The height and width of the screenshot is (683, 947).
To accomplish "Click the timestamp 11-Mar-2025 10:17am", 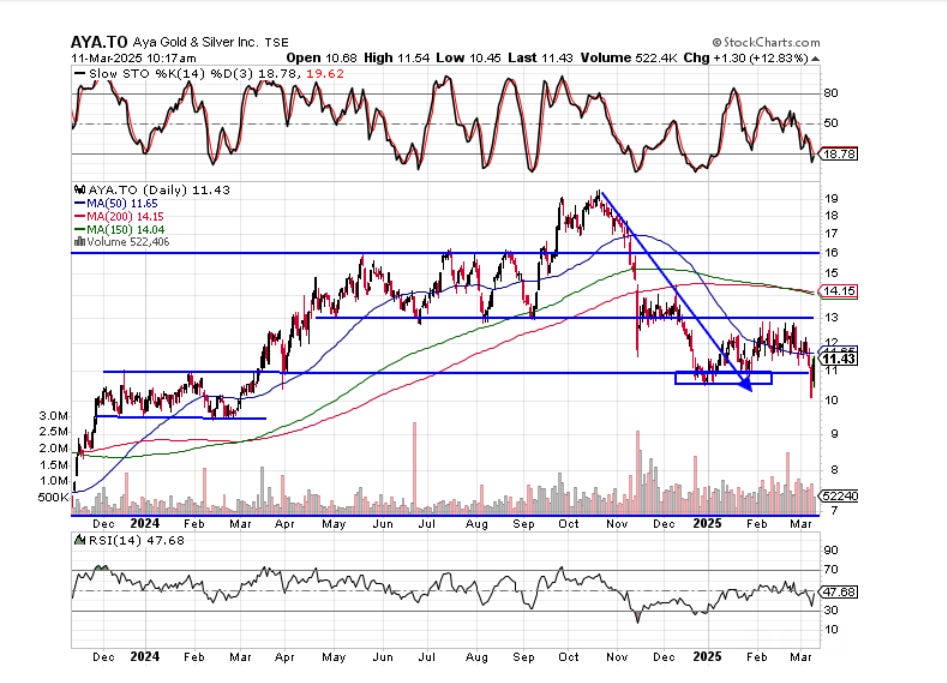I will point(133,58).
